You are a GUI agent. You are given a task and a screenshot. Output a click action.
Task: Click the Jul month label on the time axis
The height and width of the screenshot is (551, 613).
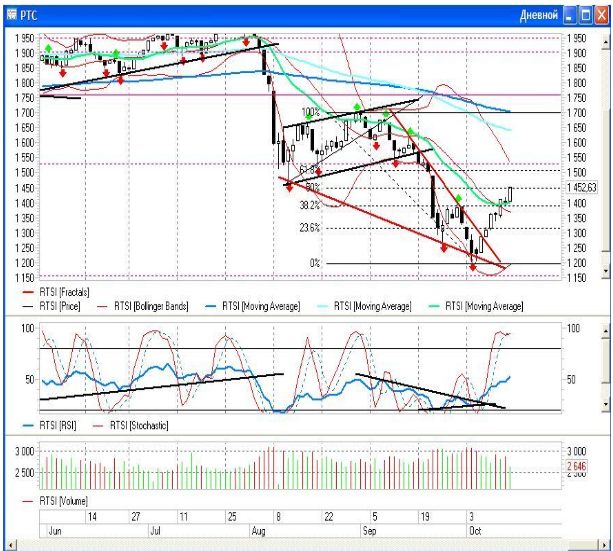155,531
